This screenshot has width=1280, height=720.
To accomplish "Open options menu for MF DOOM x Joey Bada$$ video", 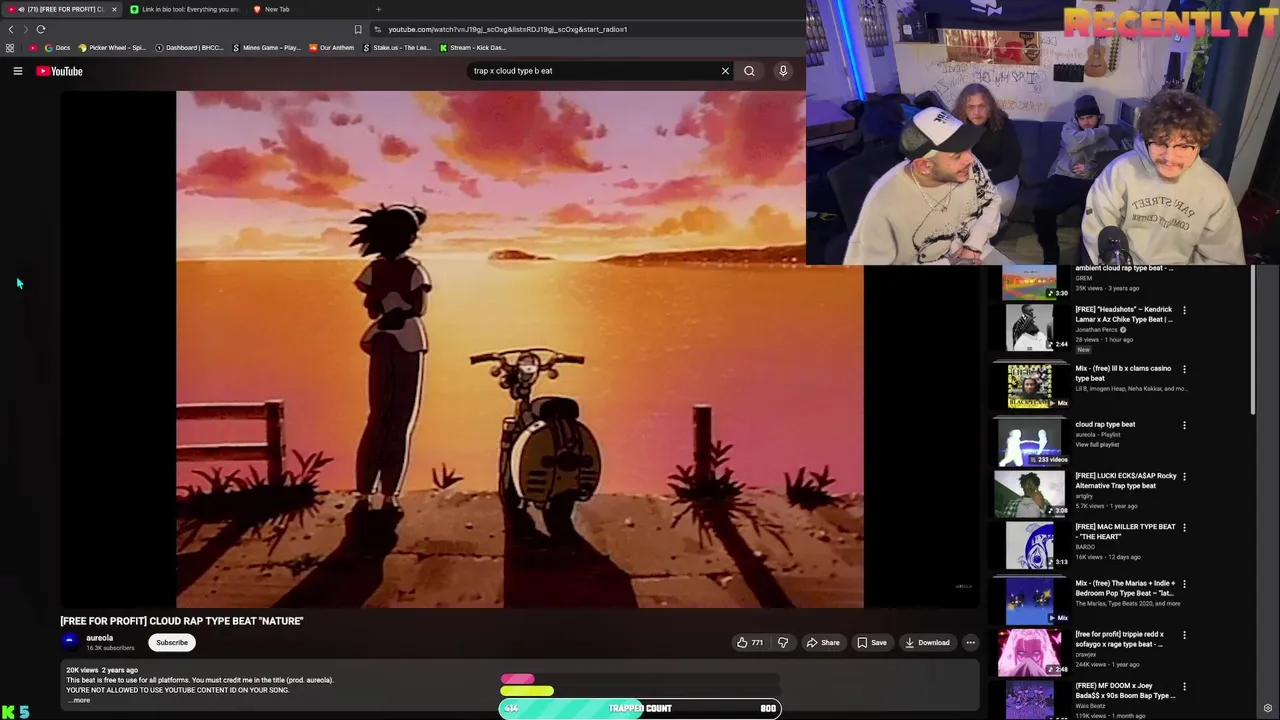I will (x=1184, y=687).
